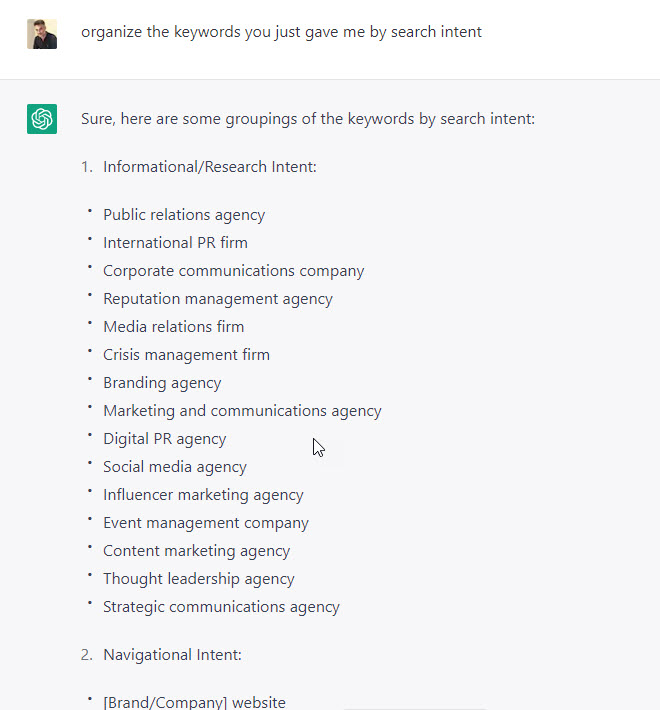Click 'Marketing and communications agency' item
This screenshot has width=660, height=710.
pyautogui.click(x=242, y=411)
